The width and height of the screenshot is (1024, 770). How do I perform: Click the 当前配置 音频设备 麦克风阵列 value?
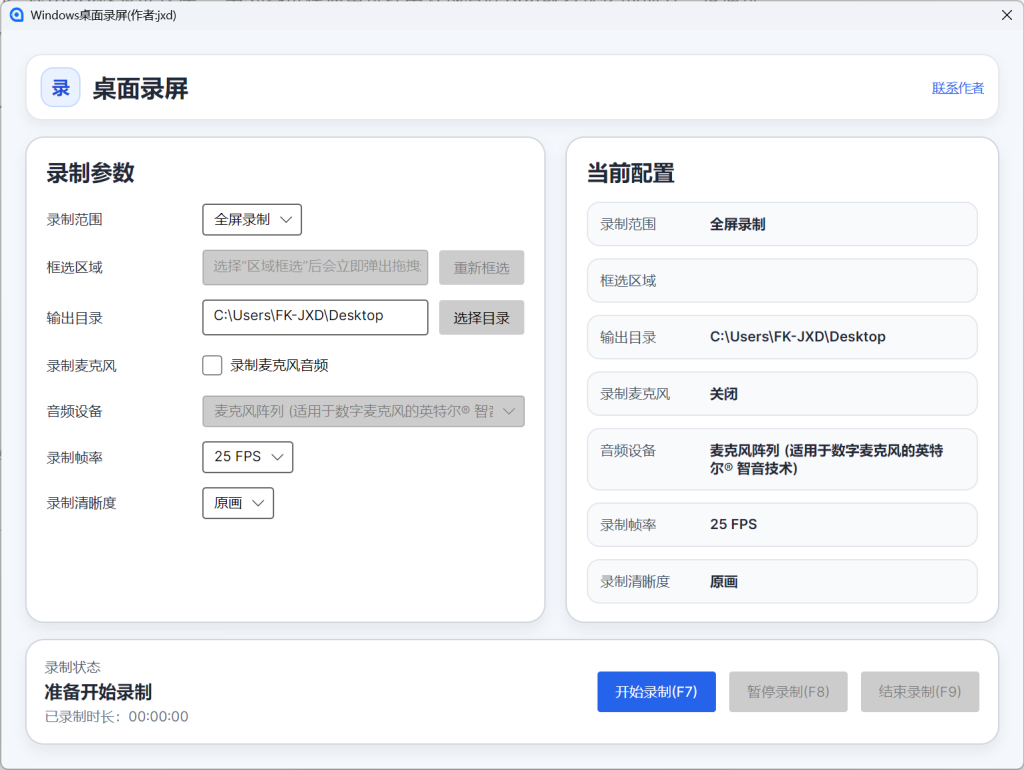tap(826, 459)
